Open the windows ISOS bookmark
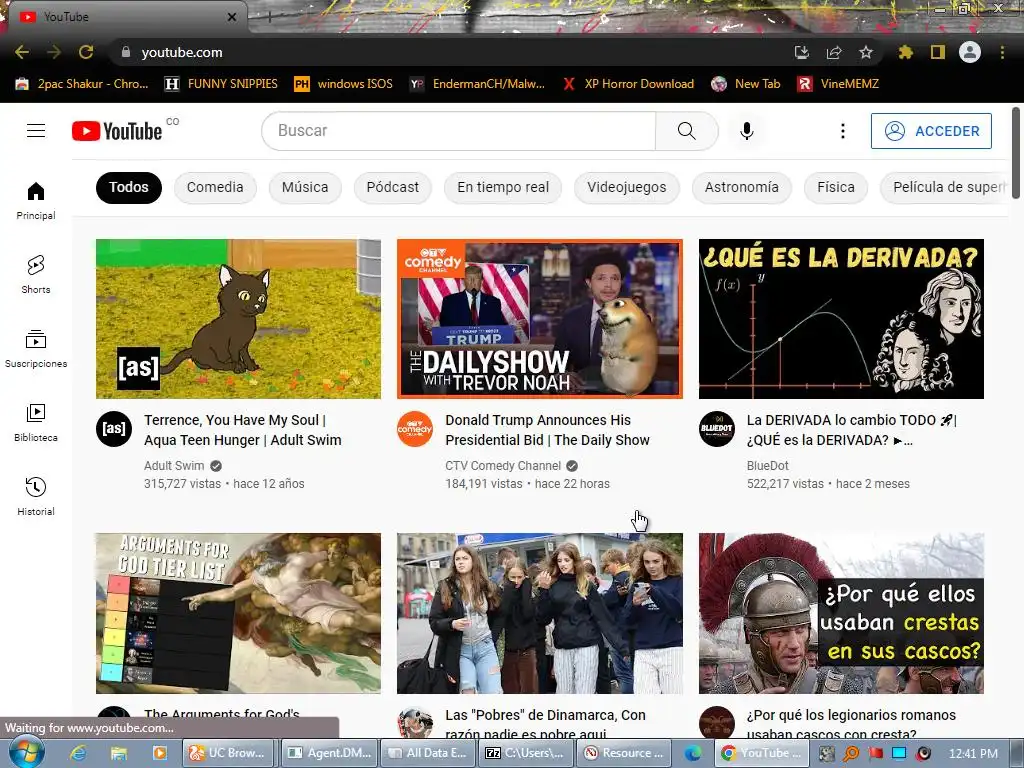1024x768 pixels. pyautogui.click(x=344, y=84)
